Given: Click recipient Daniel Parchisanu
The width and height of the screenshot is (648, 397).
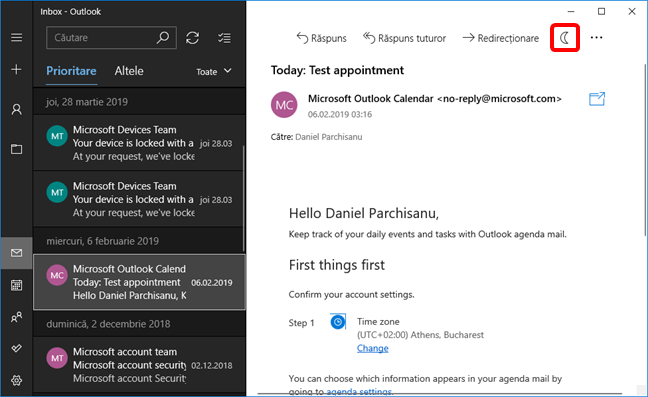Looking at the screenshot, I should tap(329, 137).
